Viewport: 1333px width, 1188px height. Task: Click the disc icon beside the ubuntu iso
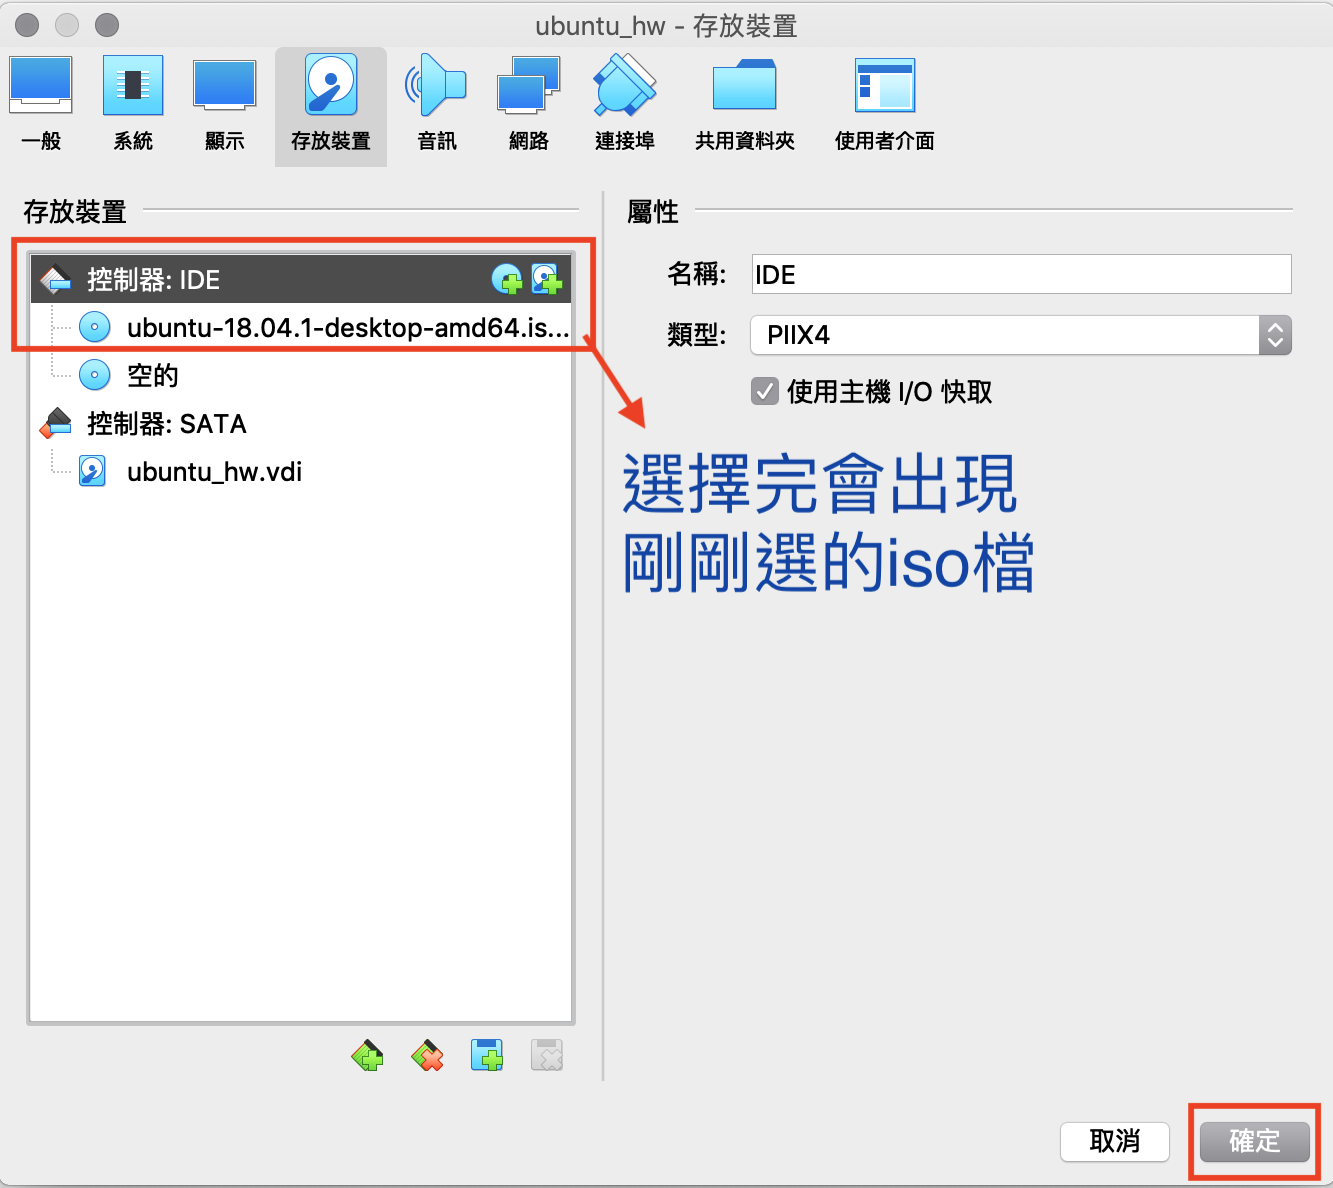point(95,327)
